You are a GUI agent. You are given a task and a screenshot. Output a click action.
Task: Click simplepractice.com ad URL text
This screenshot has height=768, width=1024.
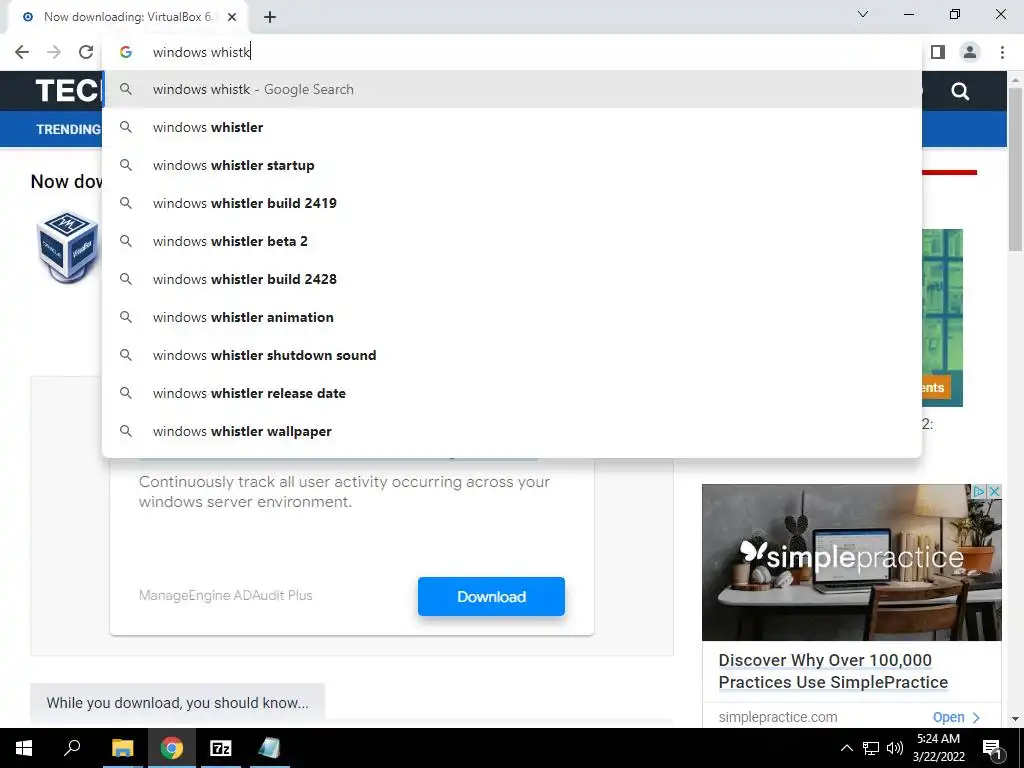[x=778, y=717]
